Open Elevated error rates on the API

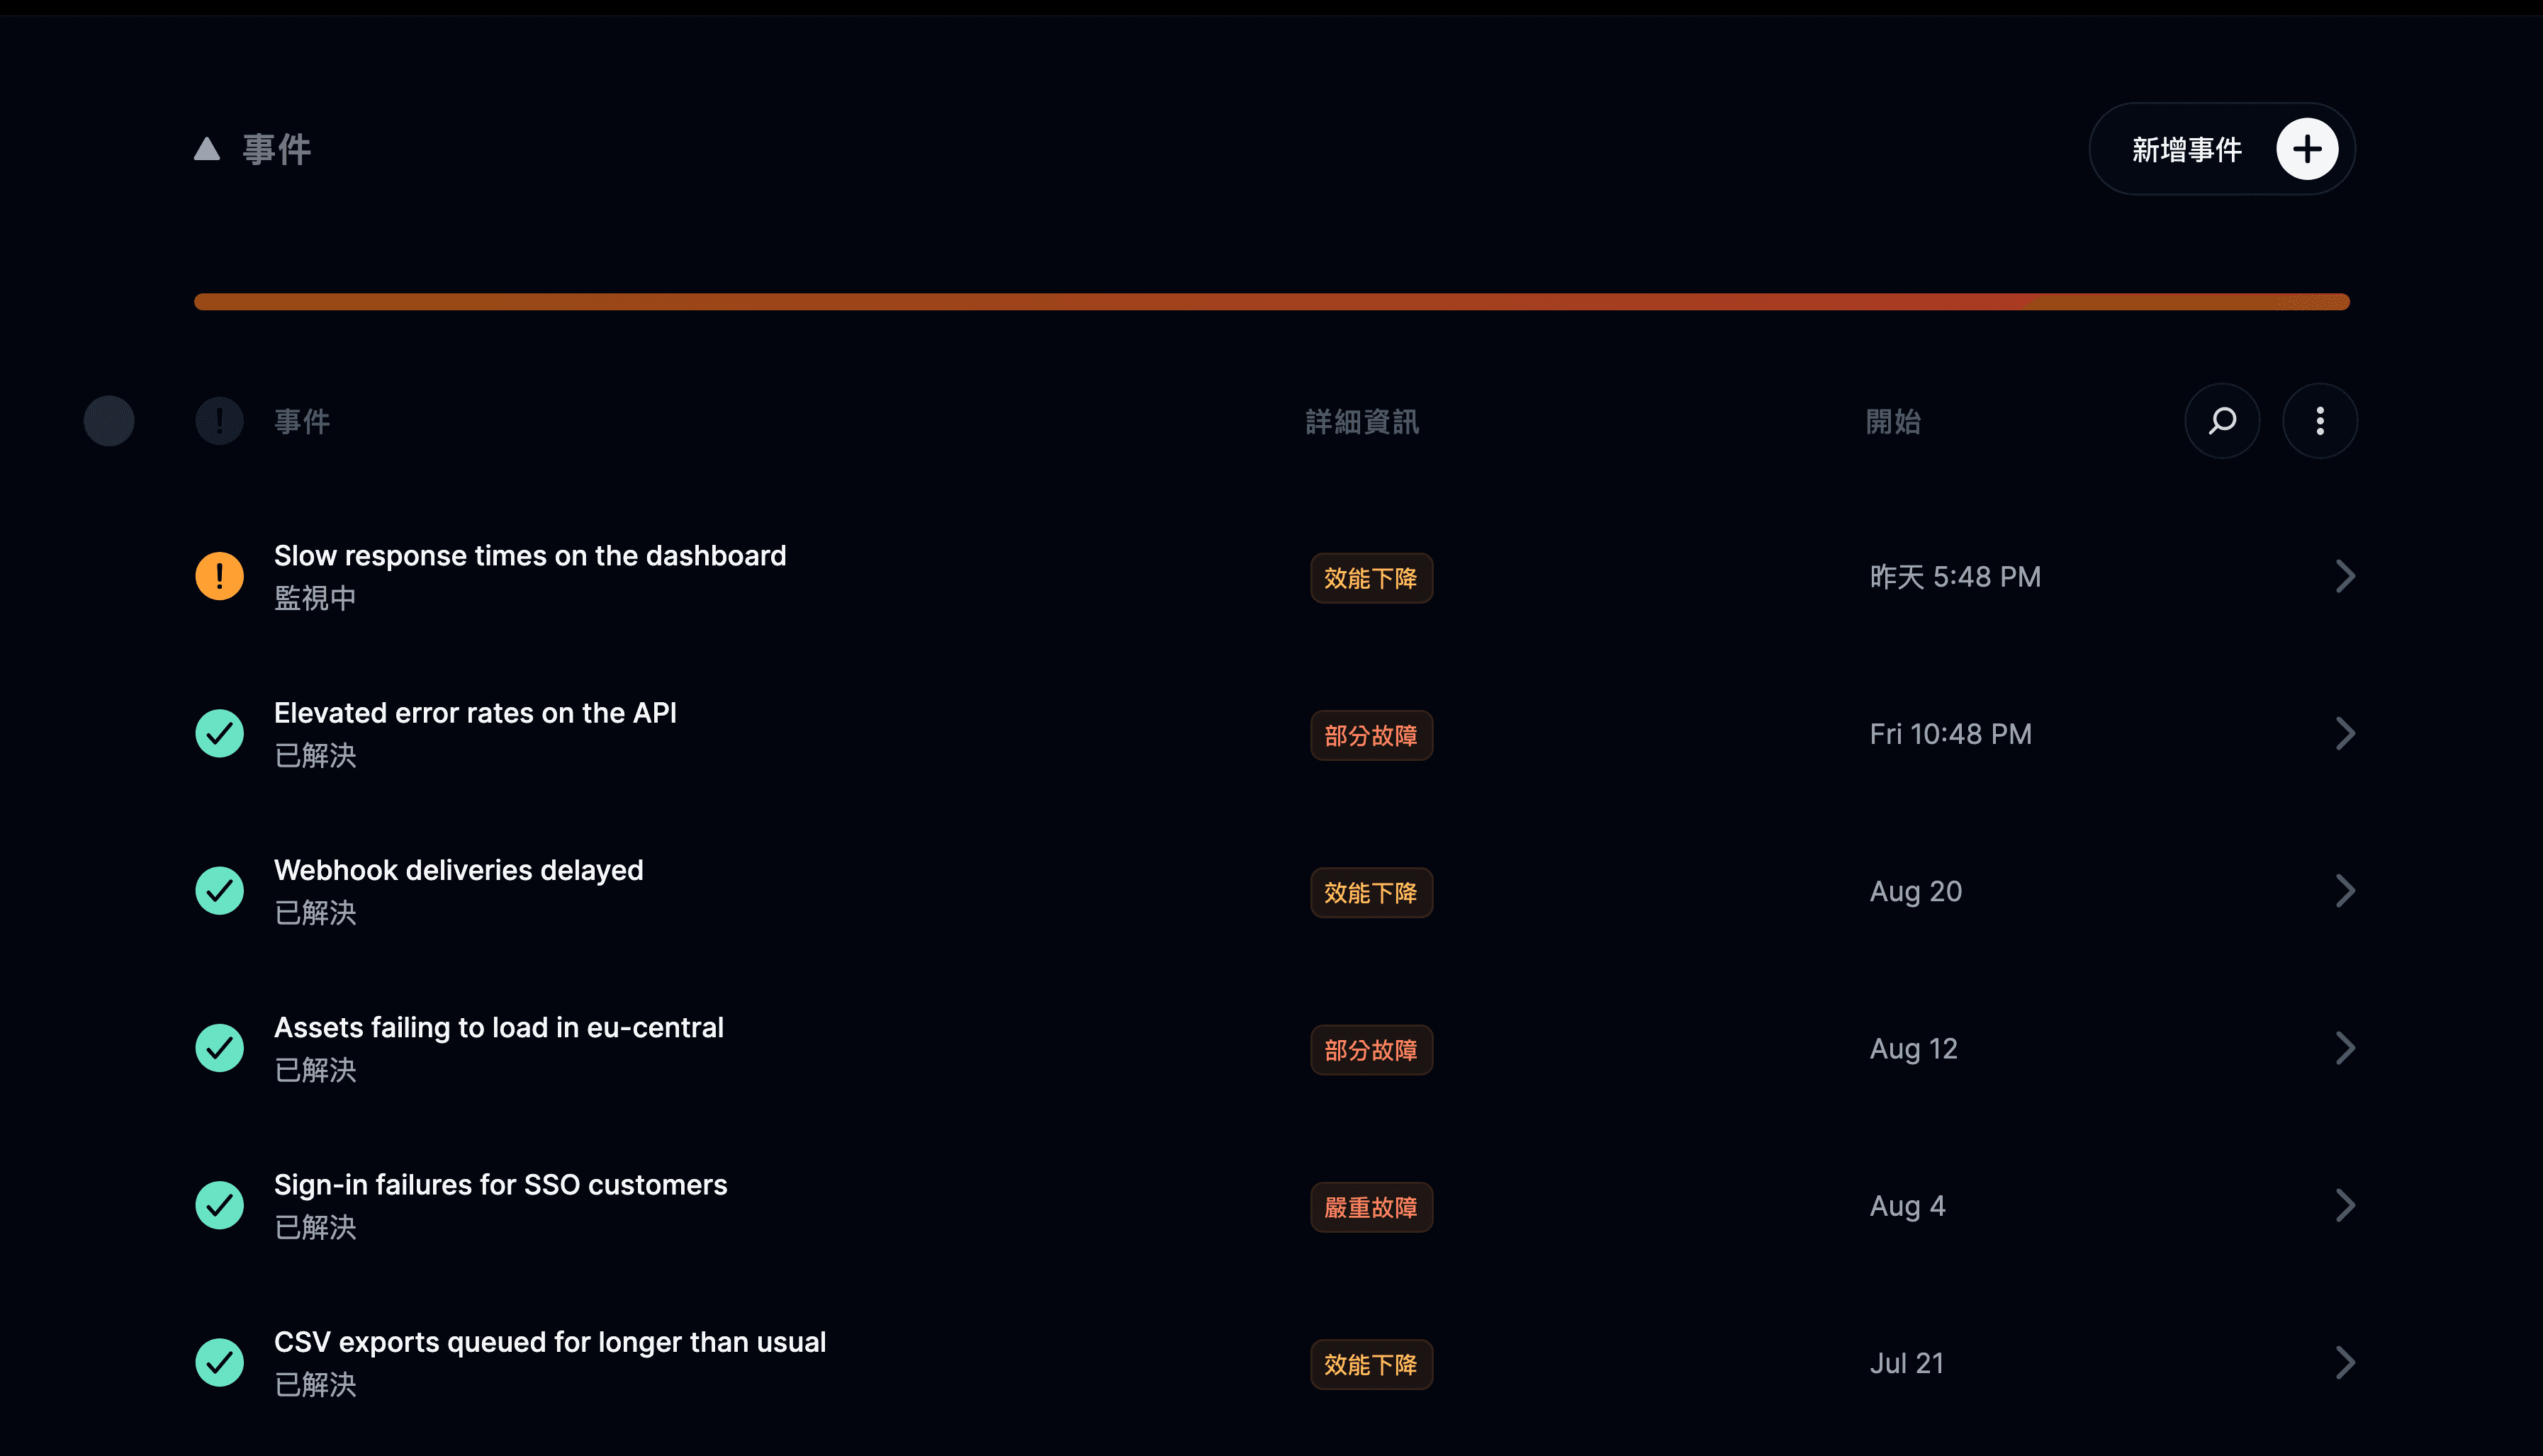pyautogui.click(x=475, y=713)
